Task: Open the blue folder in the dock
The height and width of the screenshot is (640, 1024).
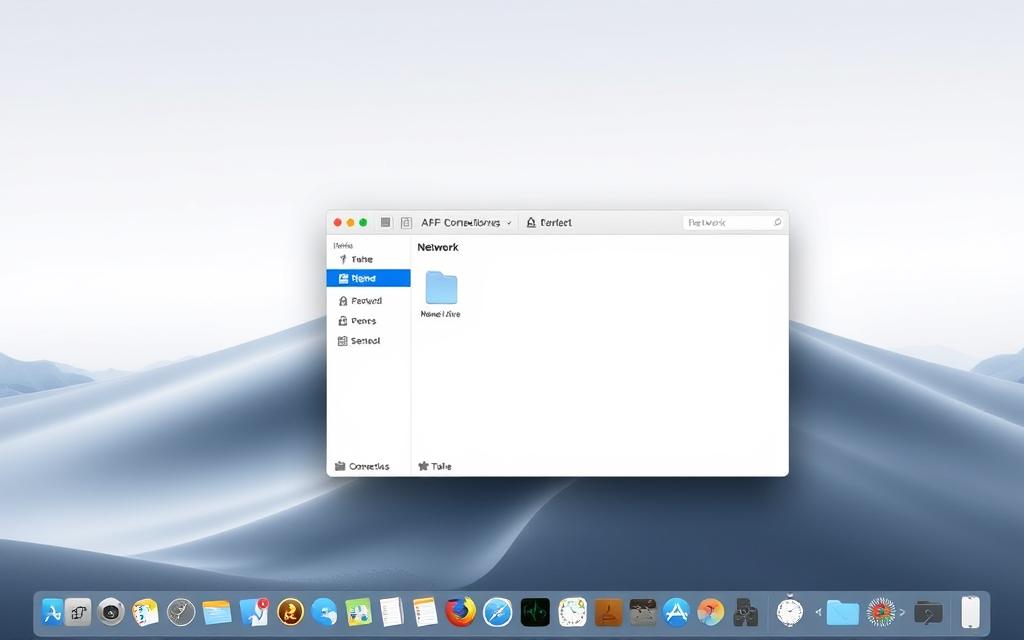Action: [843, 612]
